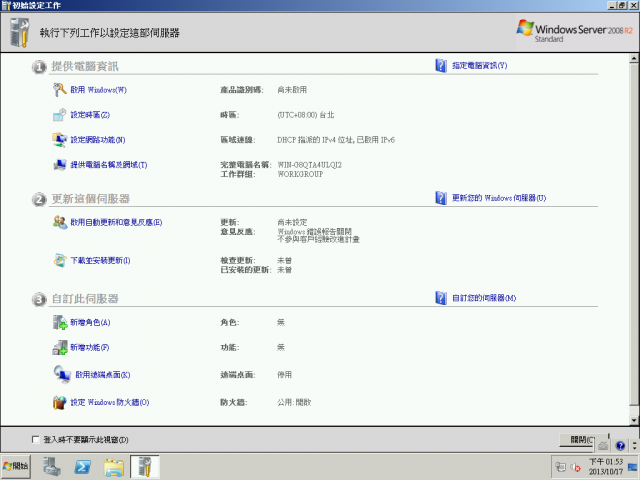This screenshot has width=640, height=480.
Task: Click the computer name WIN-G8QTA4ULQI2 text
Action: click(x=309, y=165)
